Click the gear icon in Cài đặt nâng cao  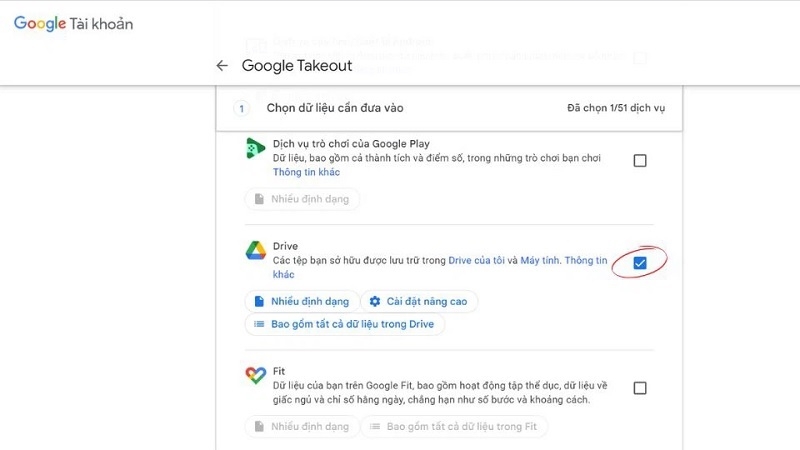[375, 301]
